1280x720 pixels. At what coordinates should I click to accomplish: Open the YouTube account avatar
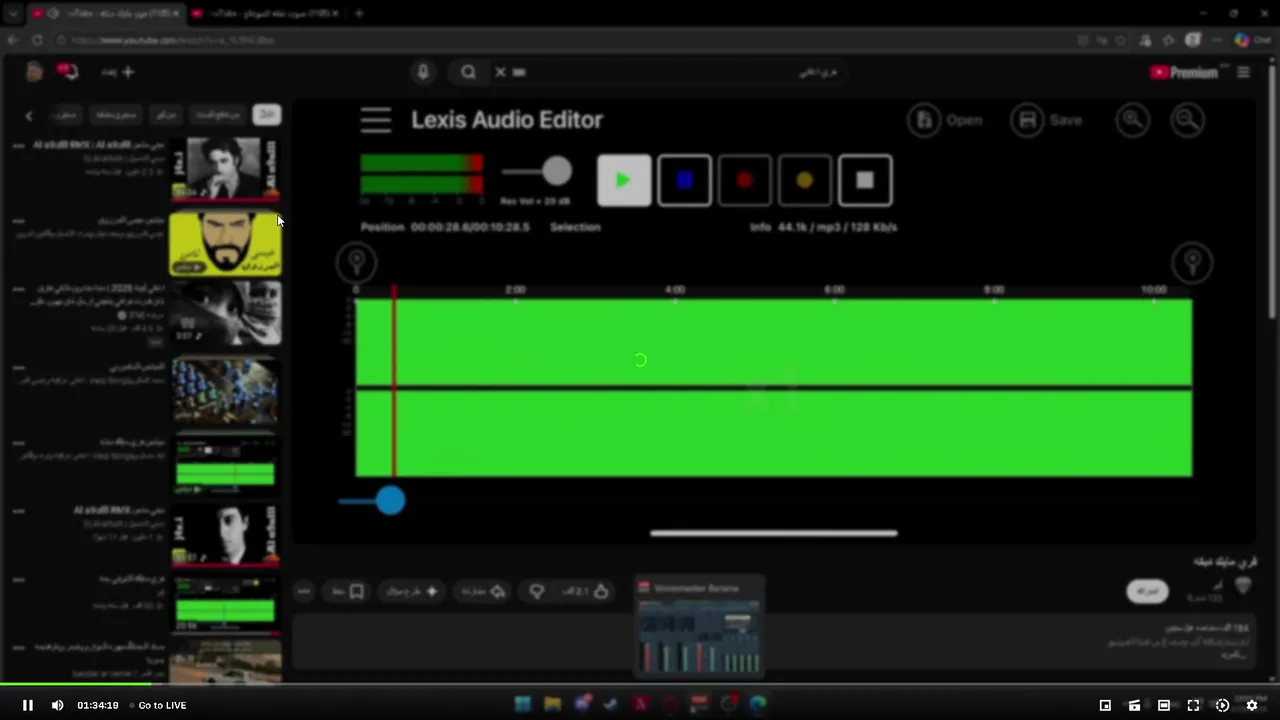coord(35,72)
